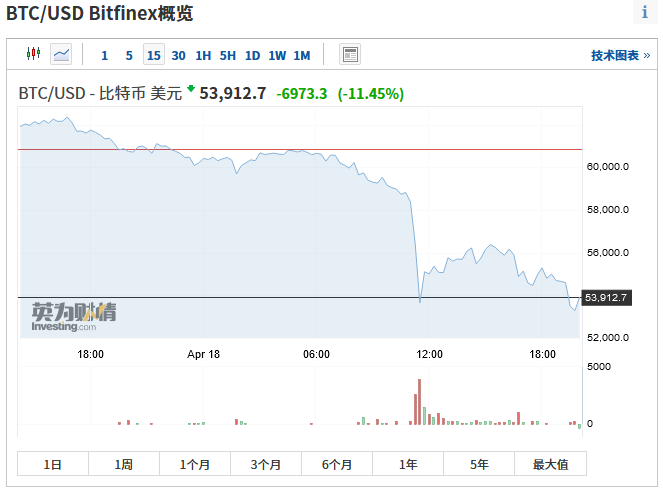Set range to 1年
663x492 pixels.
point(408,464)
